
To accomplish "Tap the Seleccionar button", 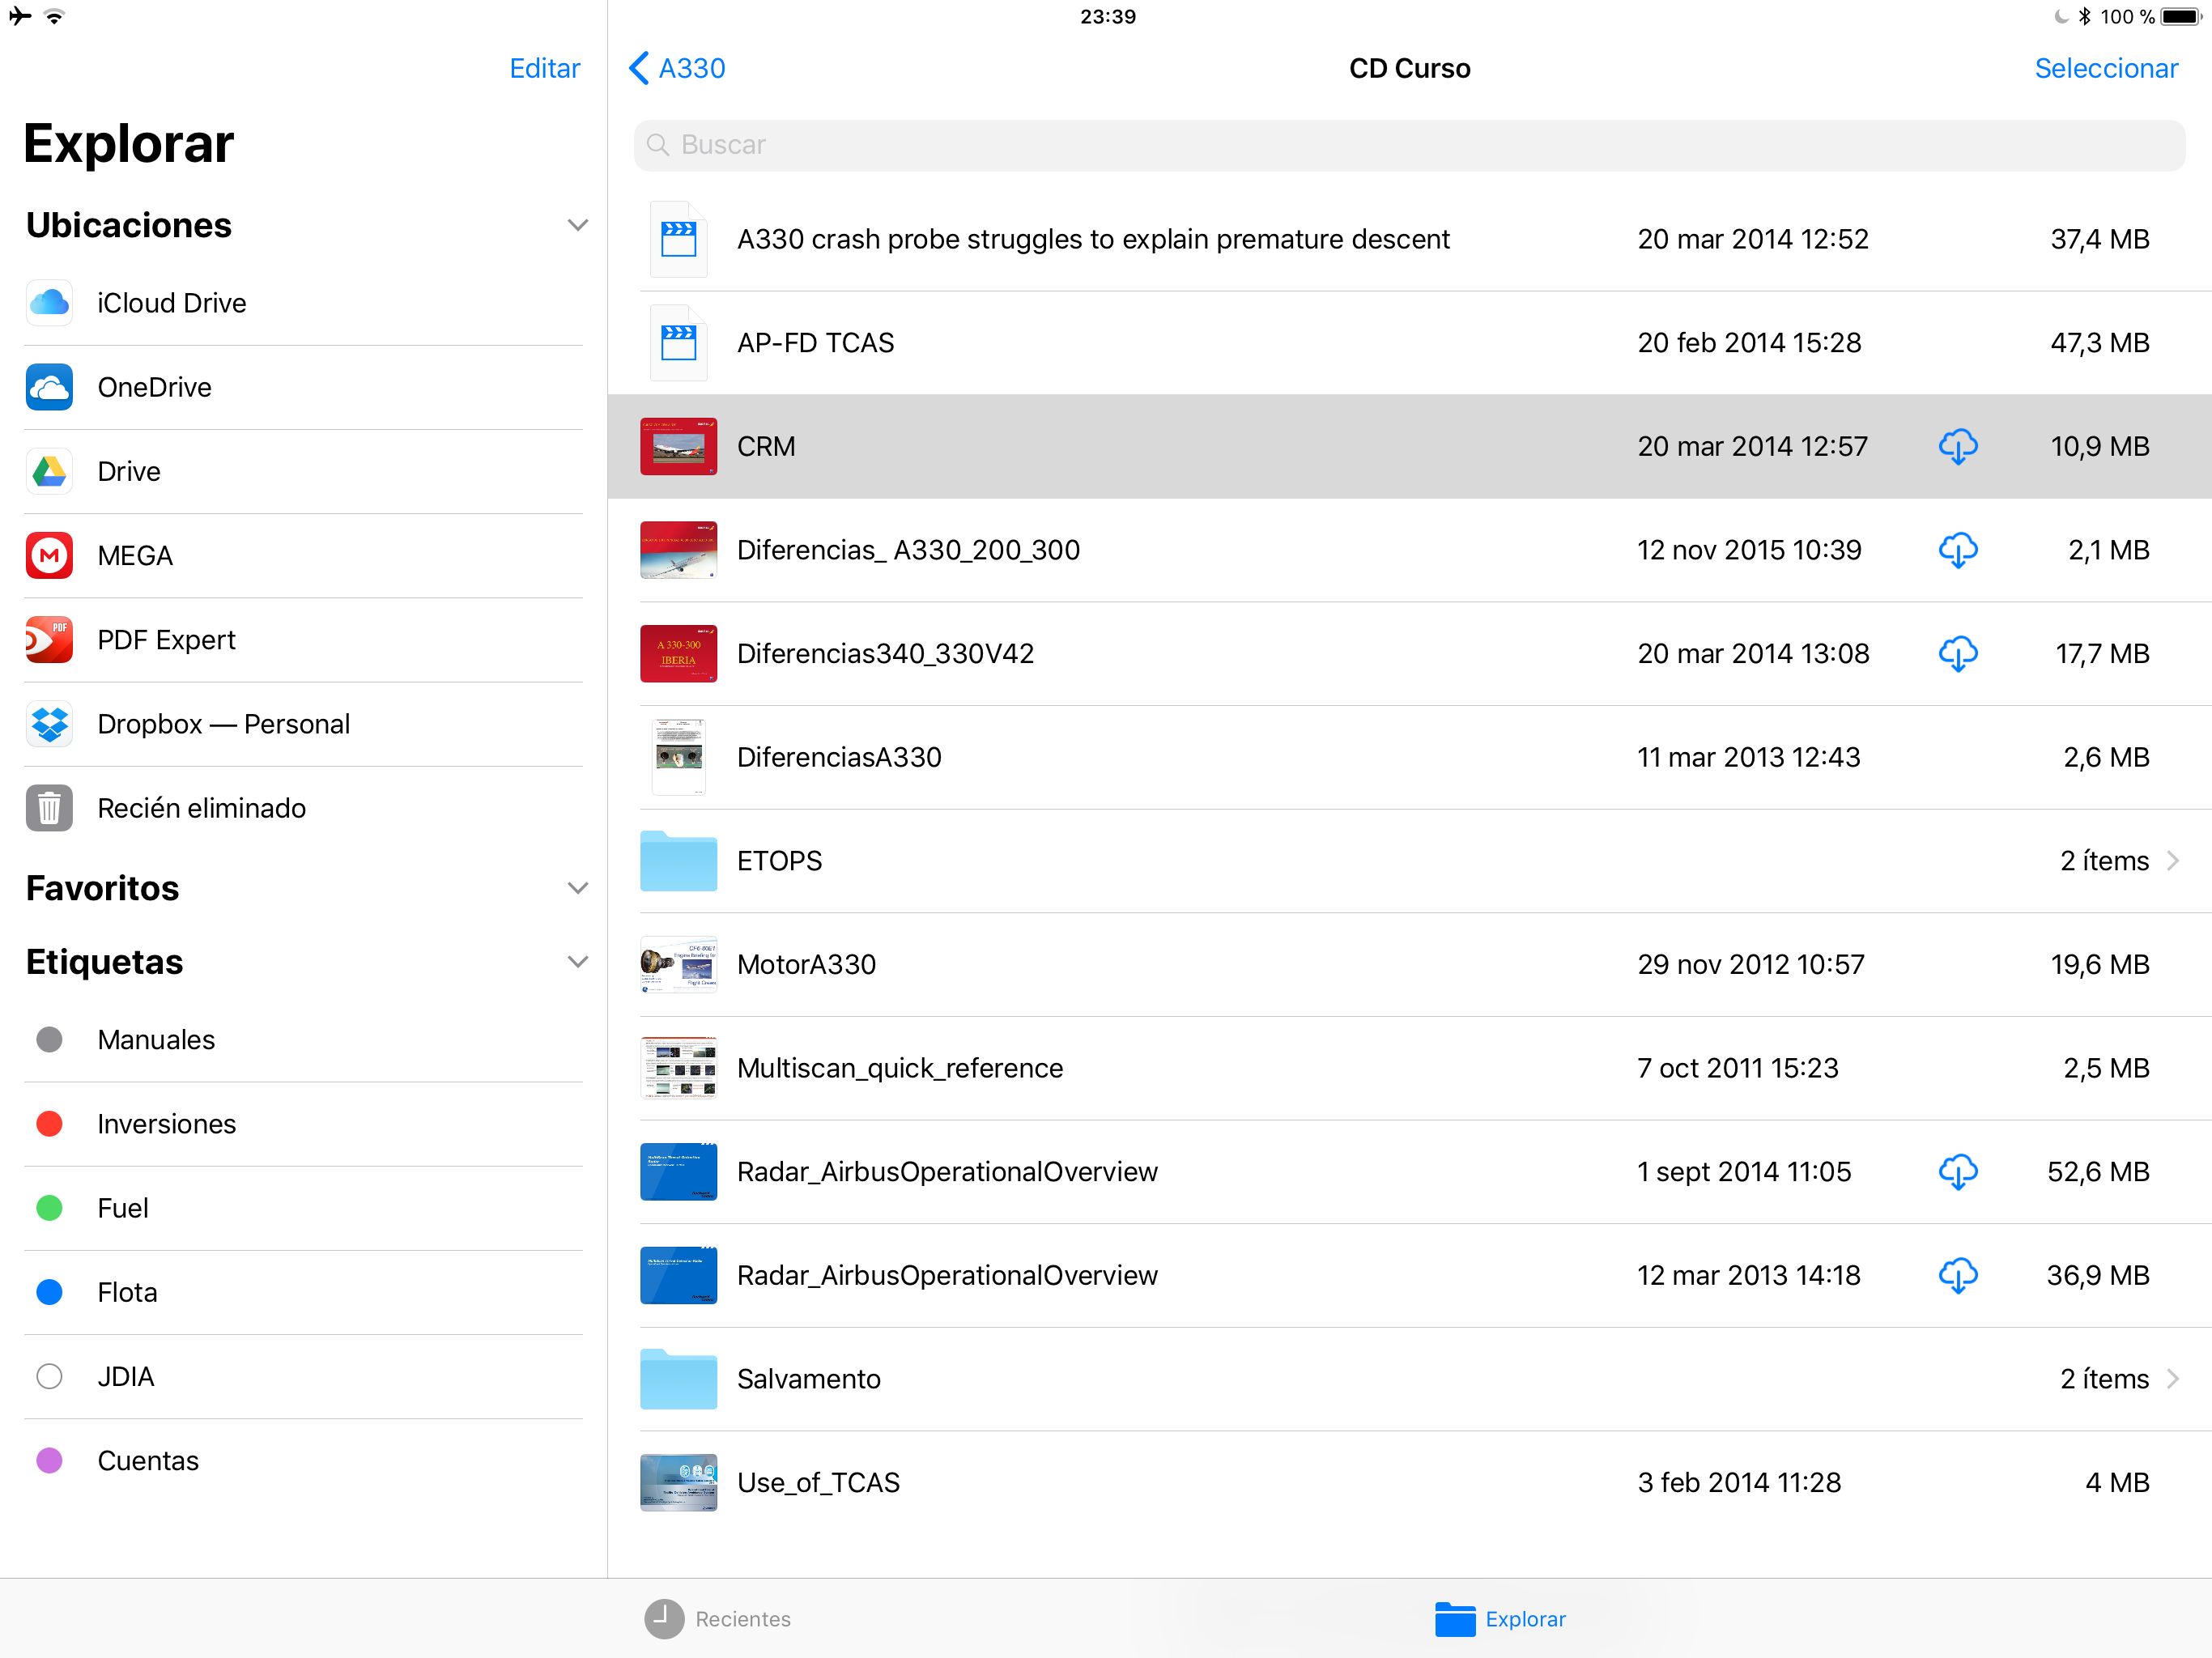I will point(2105,68).
